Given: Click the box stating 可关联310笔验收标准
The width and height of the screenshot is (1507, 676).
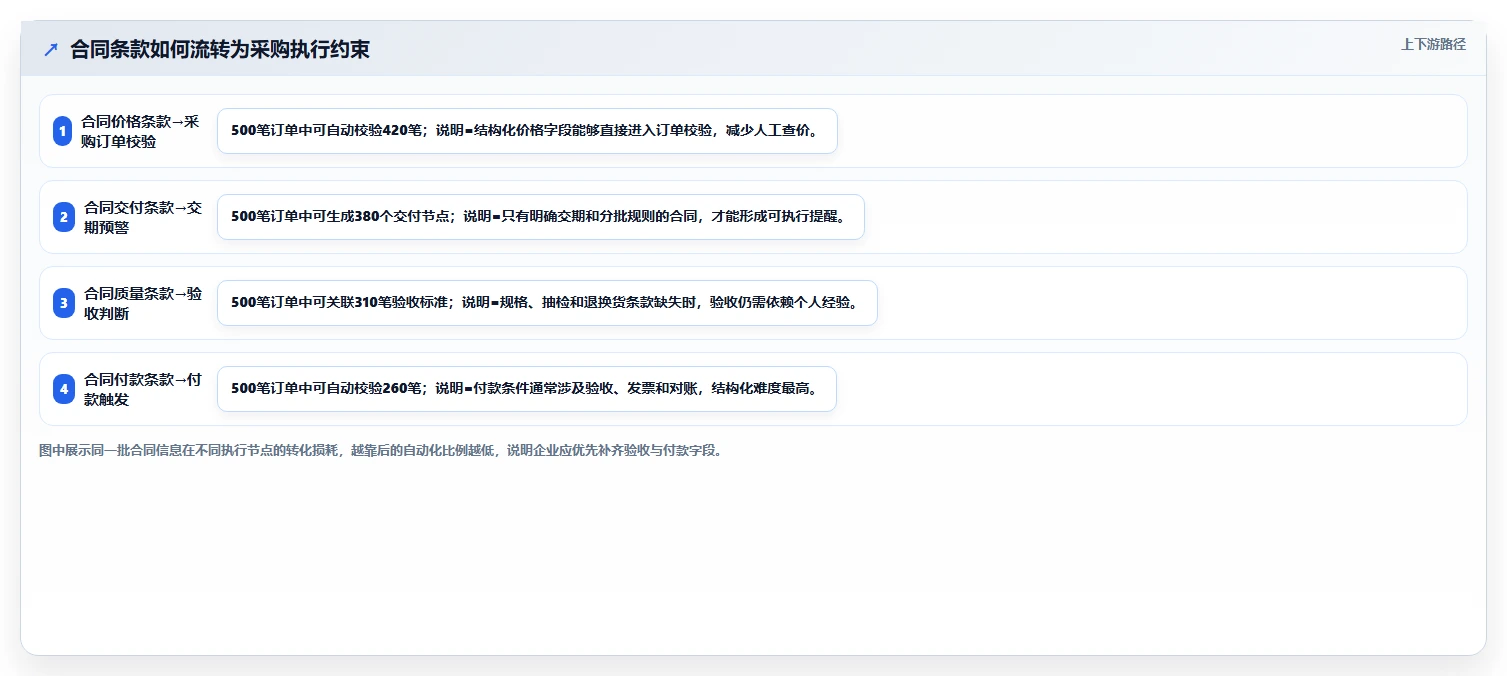Looking at the screenshot, I should pos(547,303).
